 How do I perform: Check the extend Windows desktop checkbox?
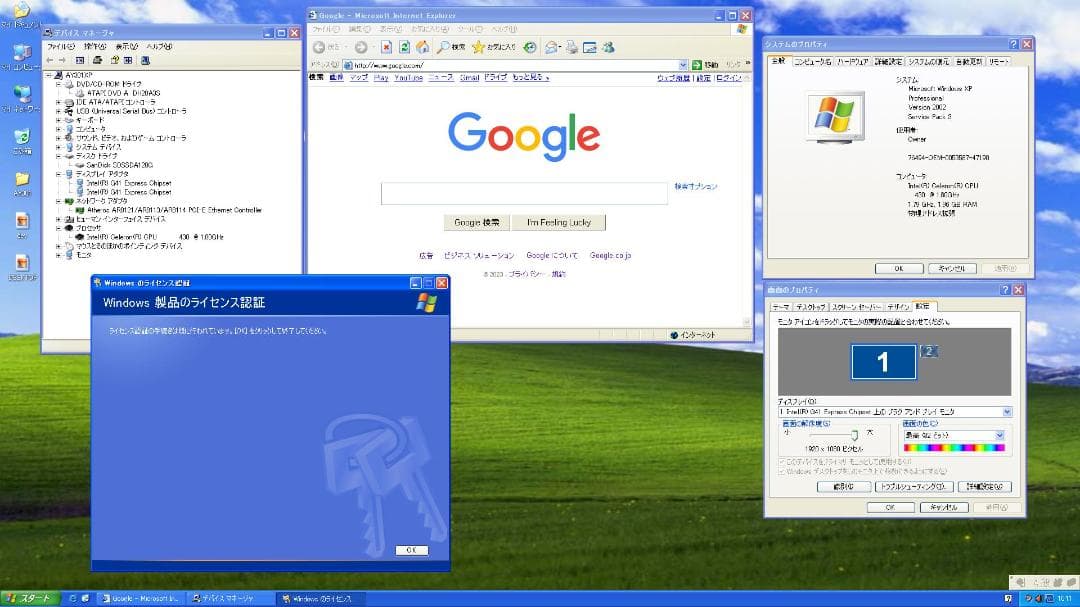[x=781, y=470]
